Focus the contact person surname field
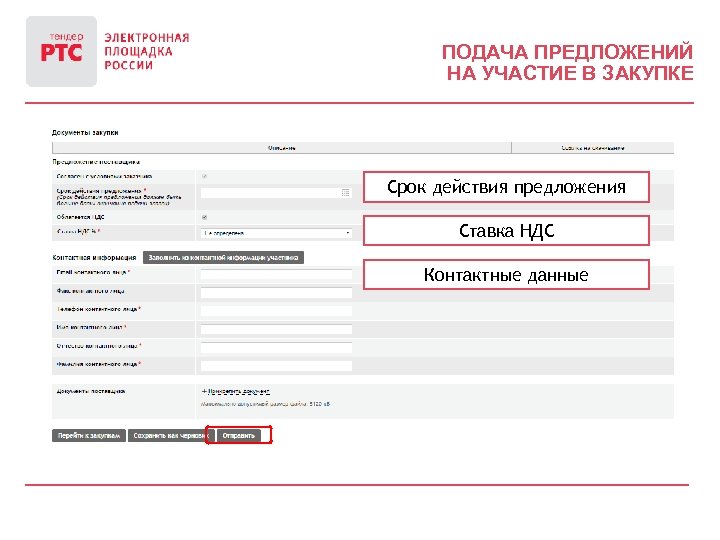This screenshot has height=540, width=720. coord(276,366)
